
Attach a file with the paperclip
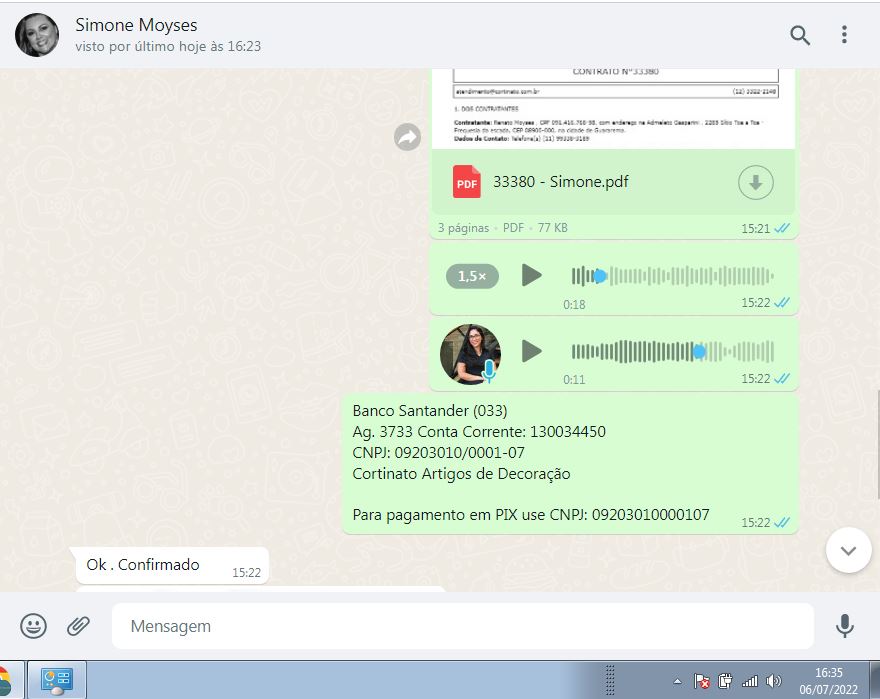coord(79,626)
